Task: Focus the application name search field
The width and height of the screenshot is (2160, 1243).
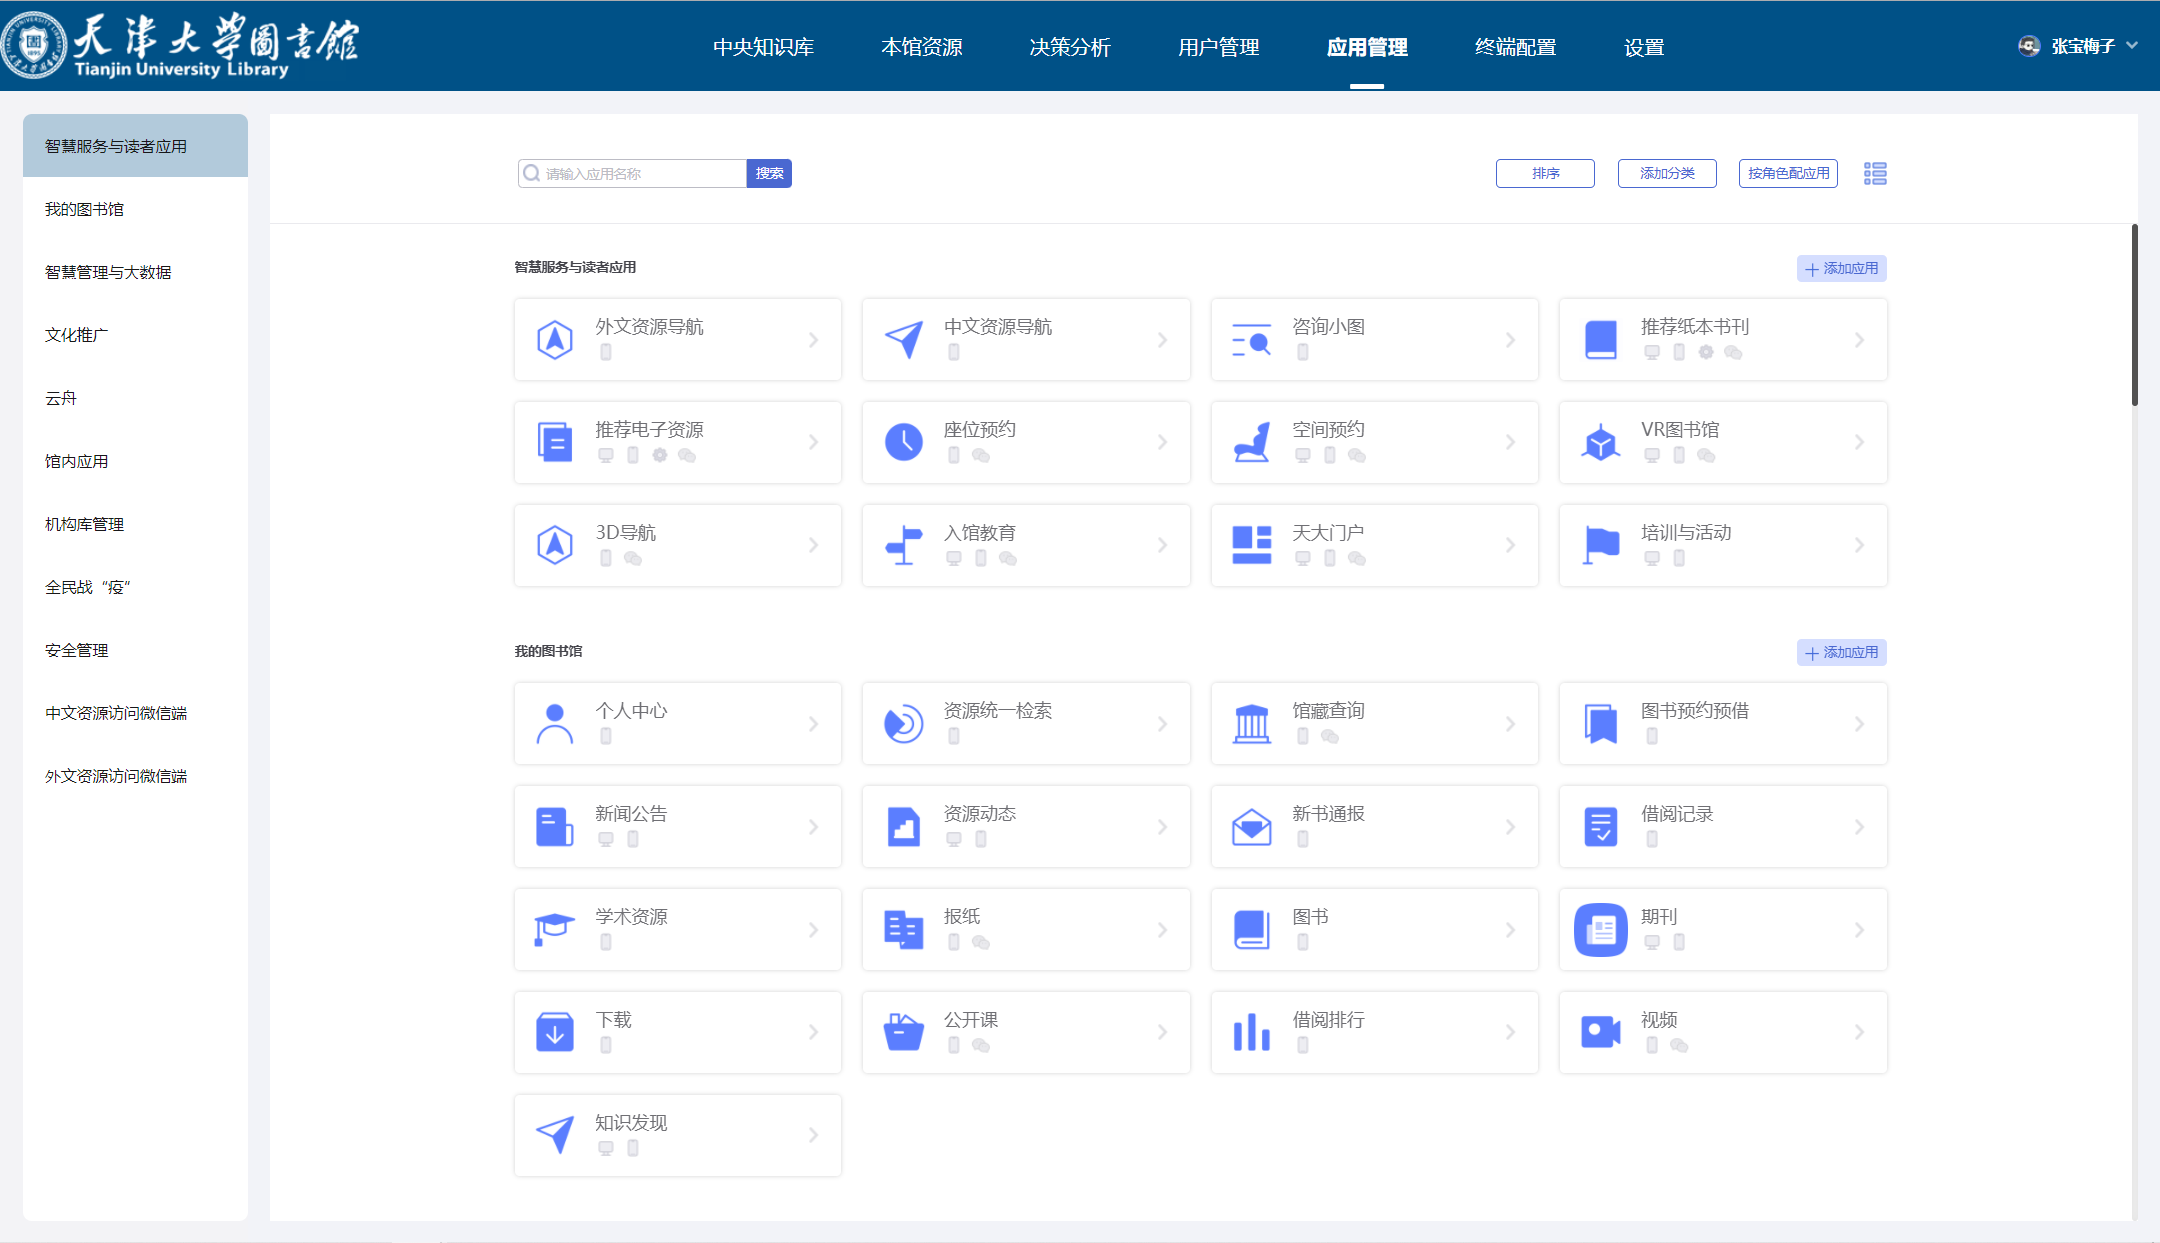Action: point(640,173)
